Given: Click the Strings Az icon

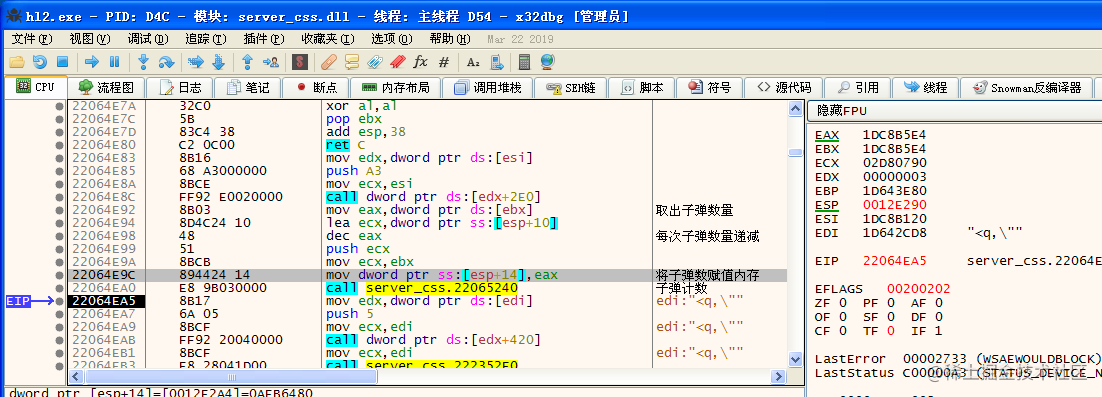Looking at the screenshot, I should click(473, 62).
